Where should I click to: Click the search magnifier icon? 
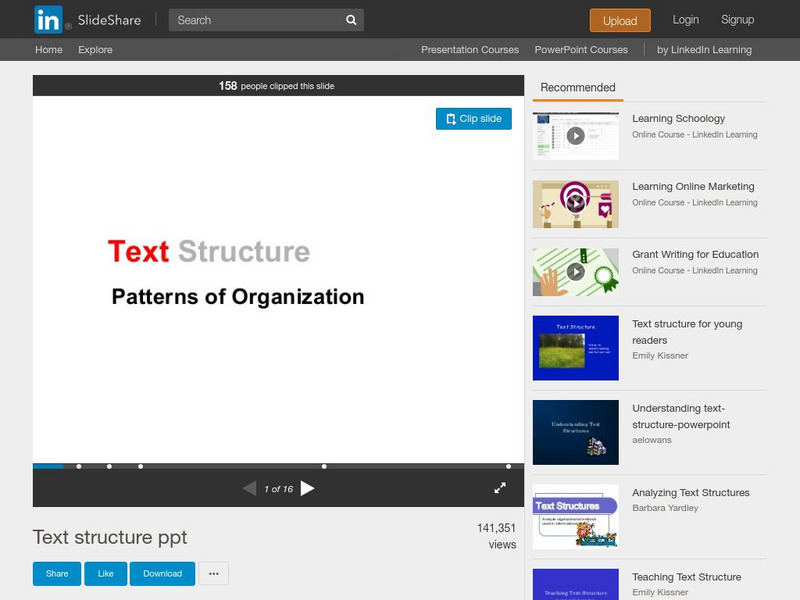pyautogui.click(x=351, y=20)
